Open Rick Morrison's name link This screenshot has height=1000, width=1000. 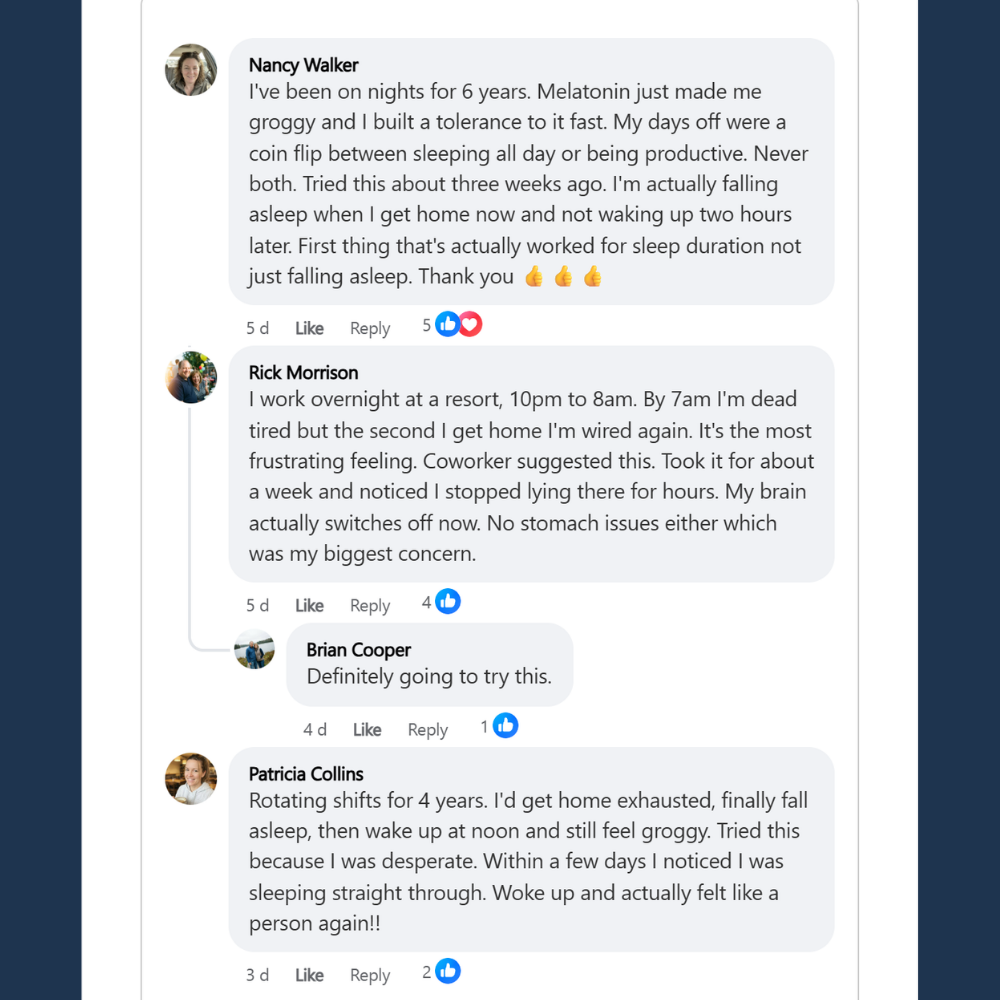click(303, 372)
